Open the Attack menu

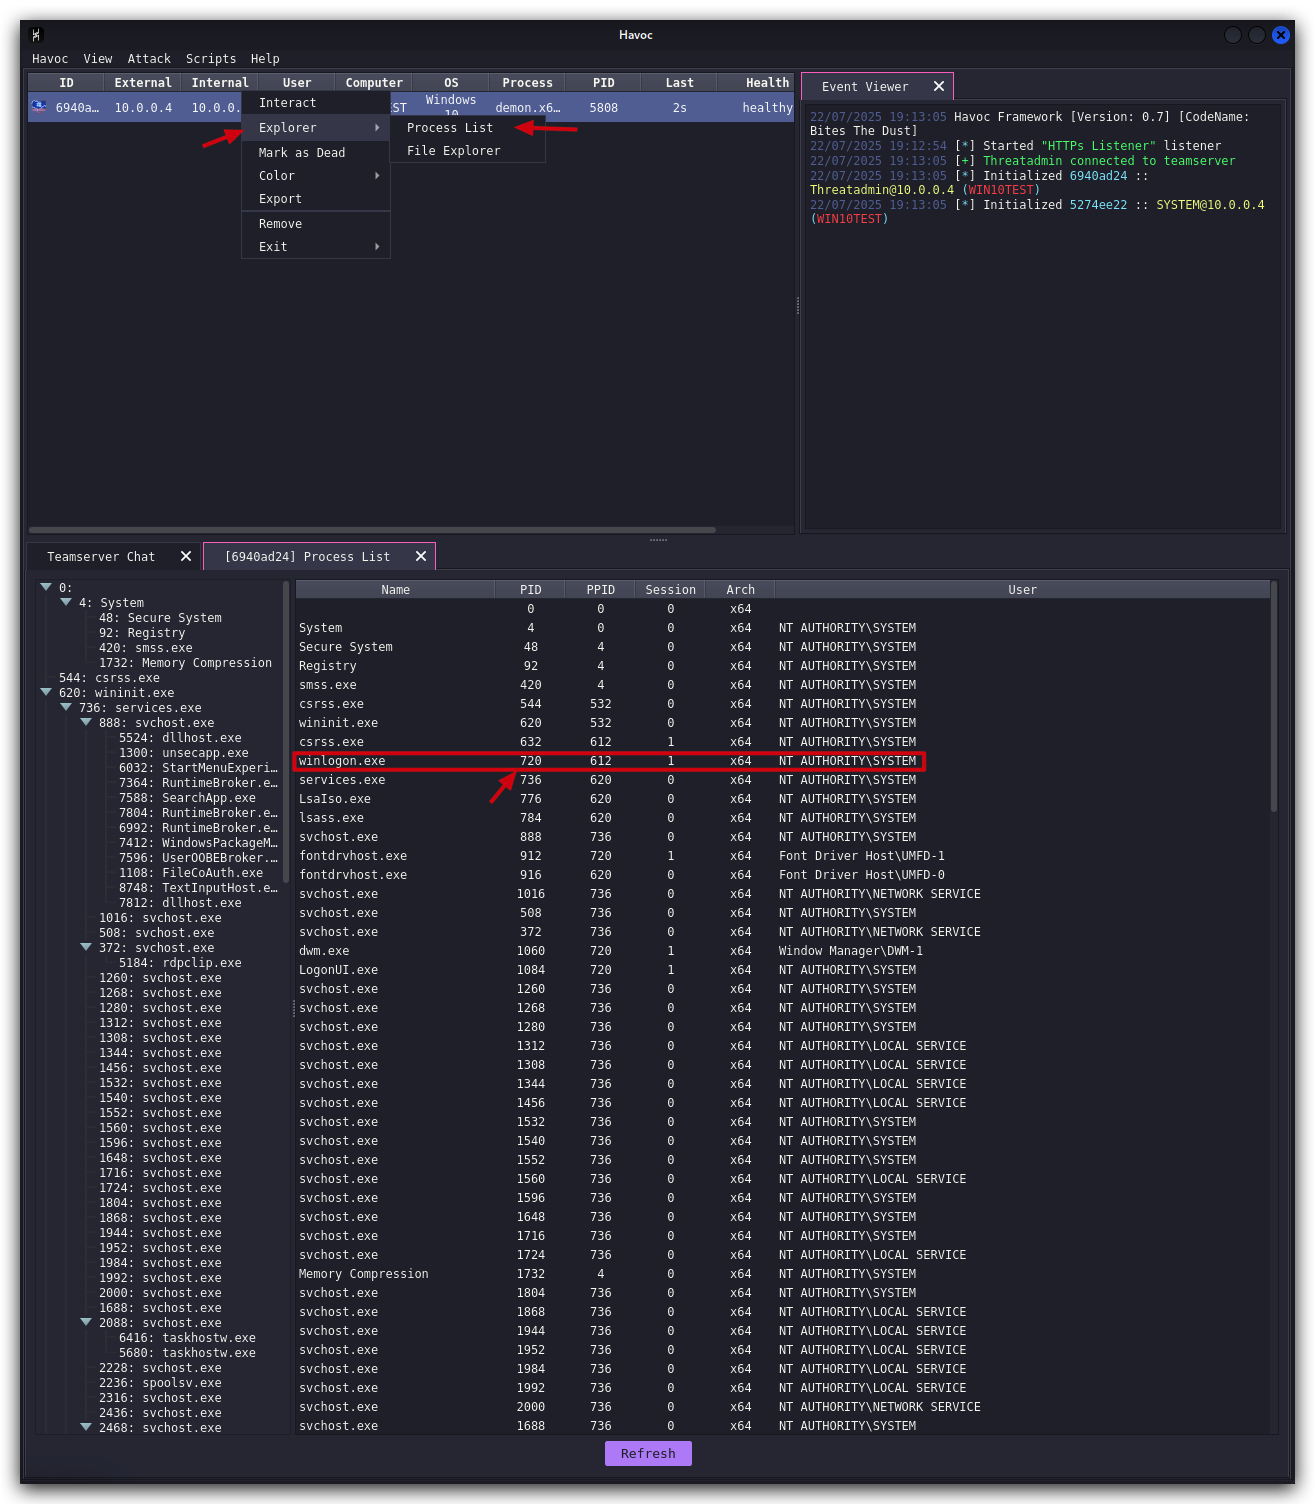[x=149, y=59]
